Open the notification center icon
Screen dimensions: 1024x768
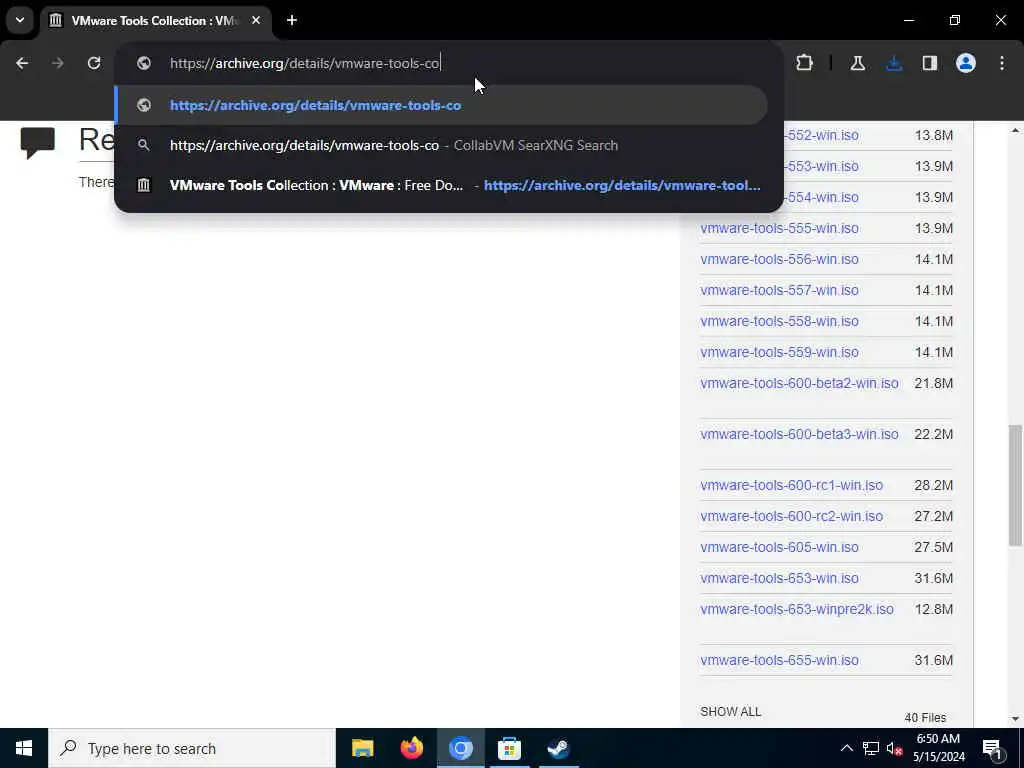(x=991, y=749)
